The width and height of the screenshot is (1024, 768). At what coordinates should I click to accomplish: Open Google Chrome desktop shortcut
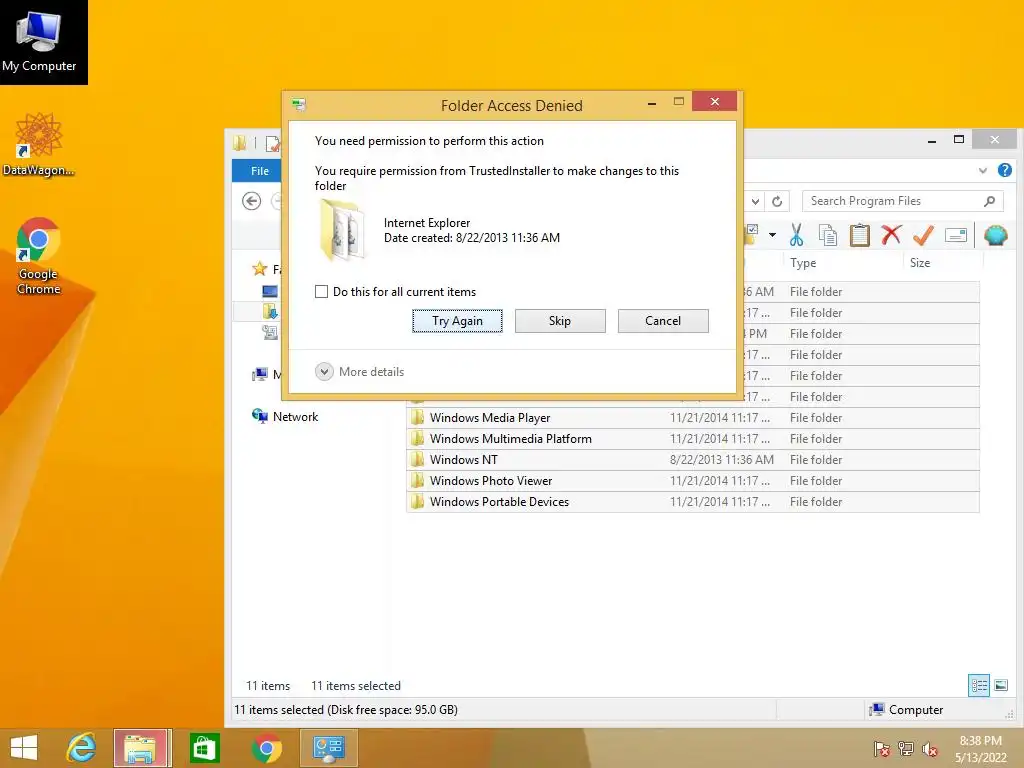pyautogui.click(x=39, y=256)
